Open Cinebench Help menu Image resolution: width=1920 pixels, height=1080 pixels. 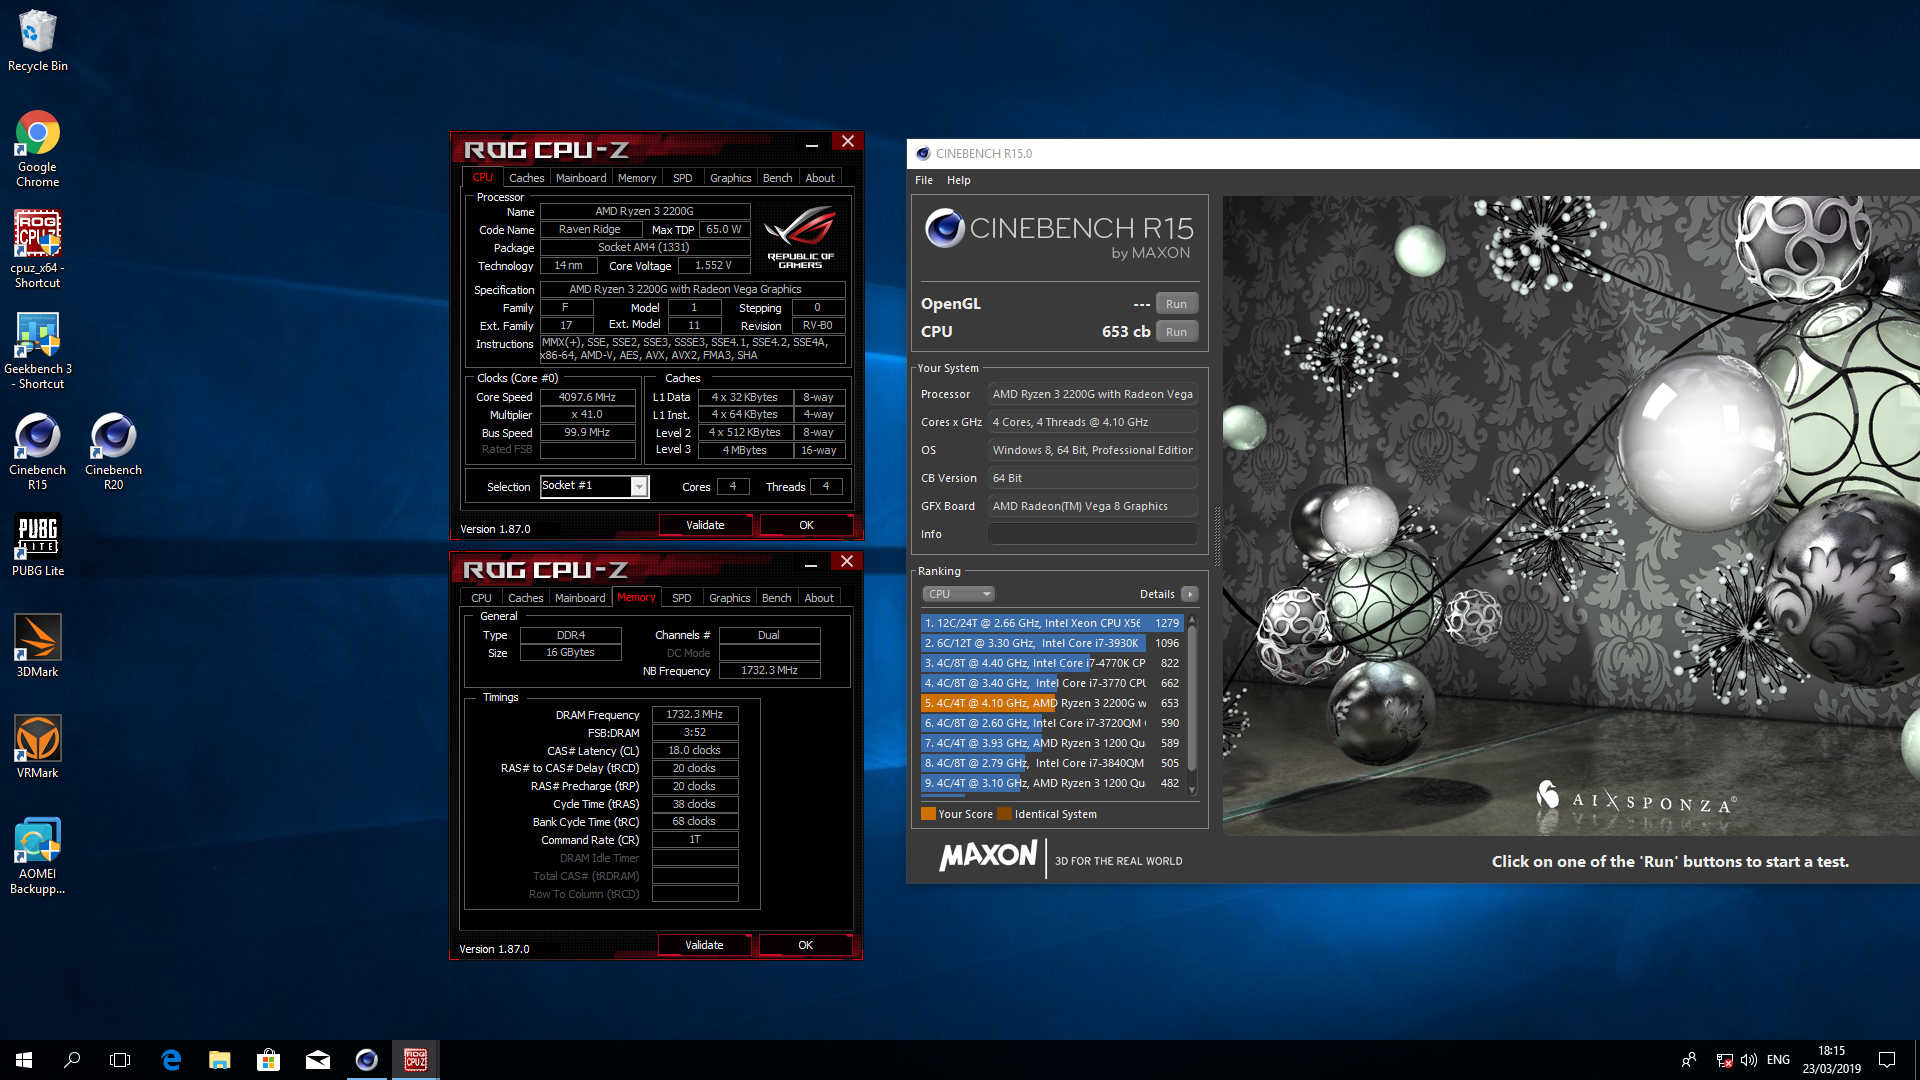959,180
